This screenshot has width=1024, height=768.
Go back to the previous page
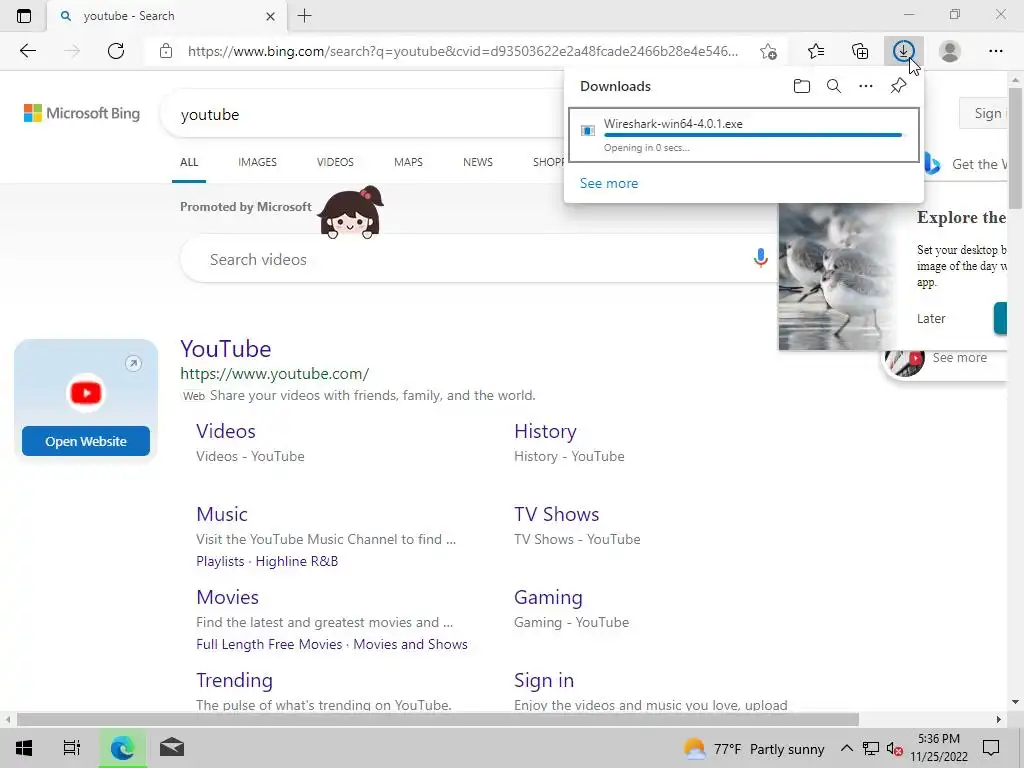pyautogui.click(x=27, y=51)
